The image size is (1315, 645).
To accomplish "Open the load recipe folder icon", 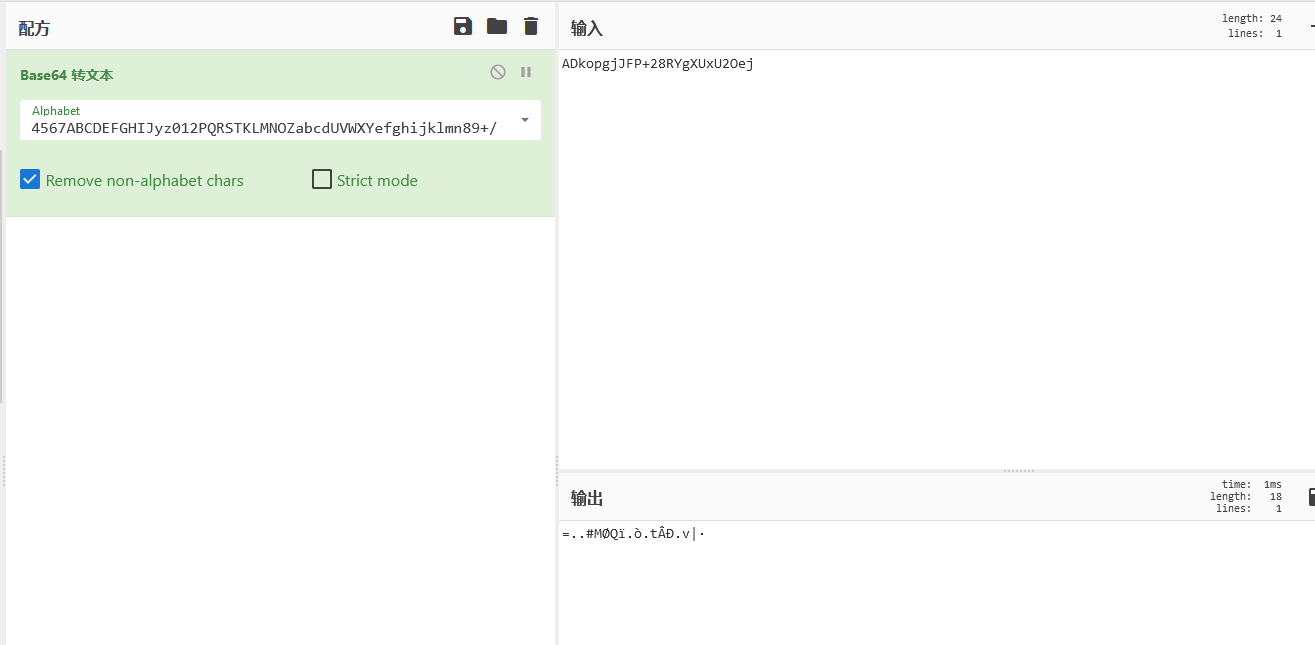I will click(497, 26).
